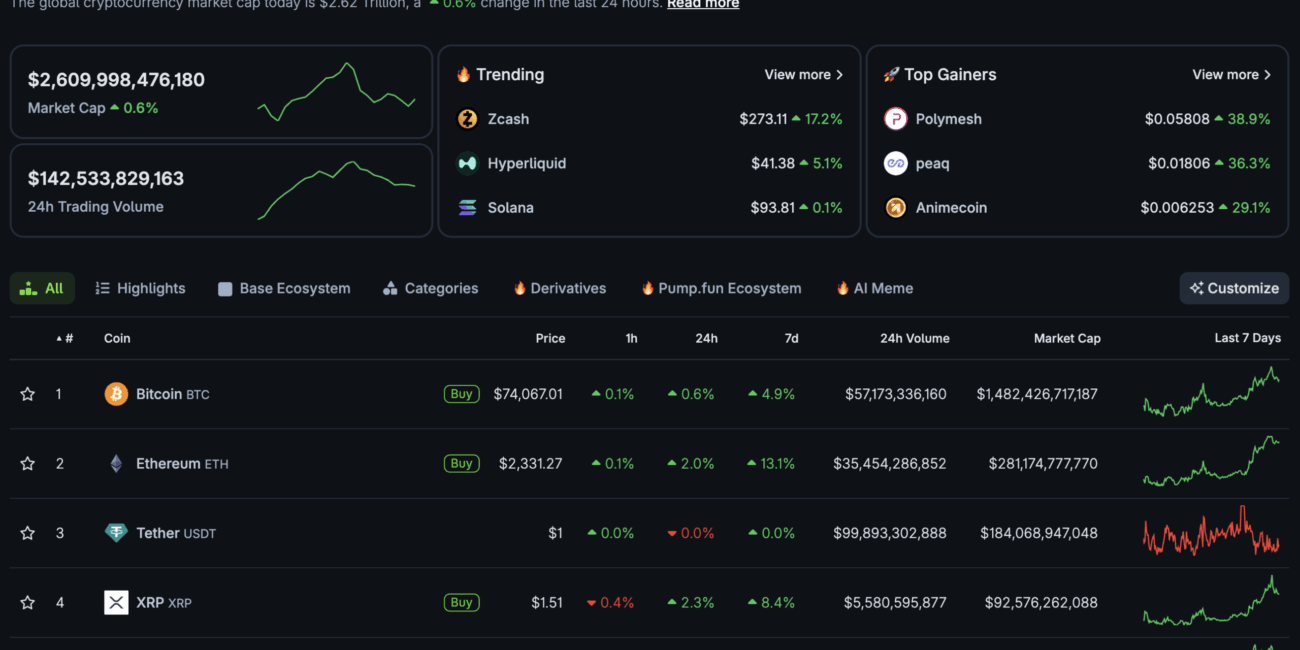Click the Bitcoin coin logo icon
The image size is (1300, 650).
tap(116, 394)
